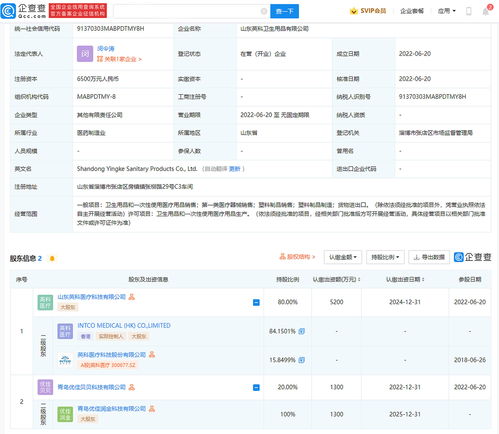Sort by subscribed contribution date column header
This screenshot has width=499, height=434.
405,279
